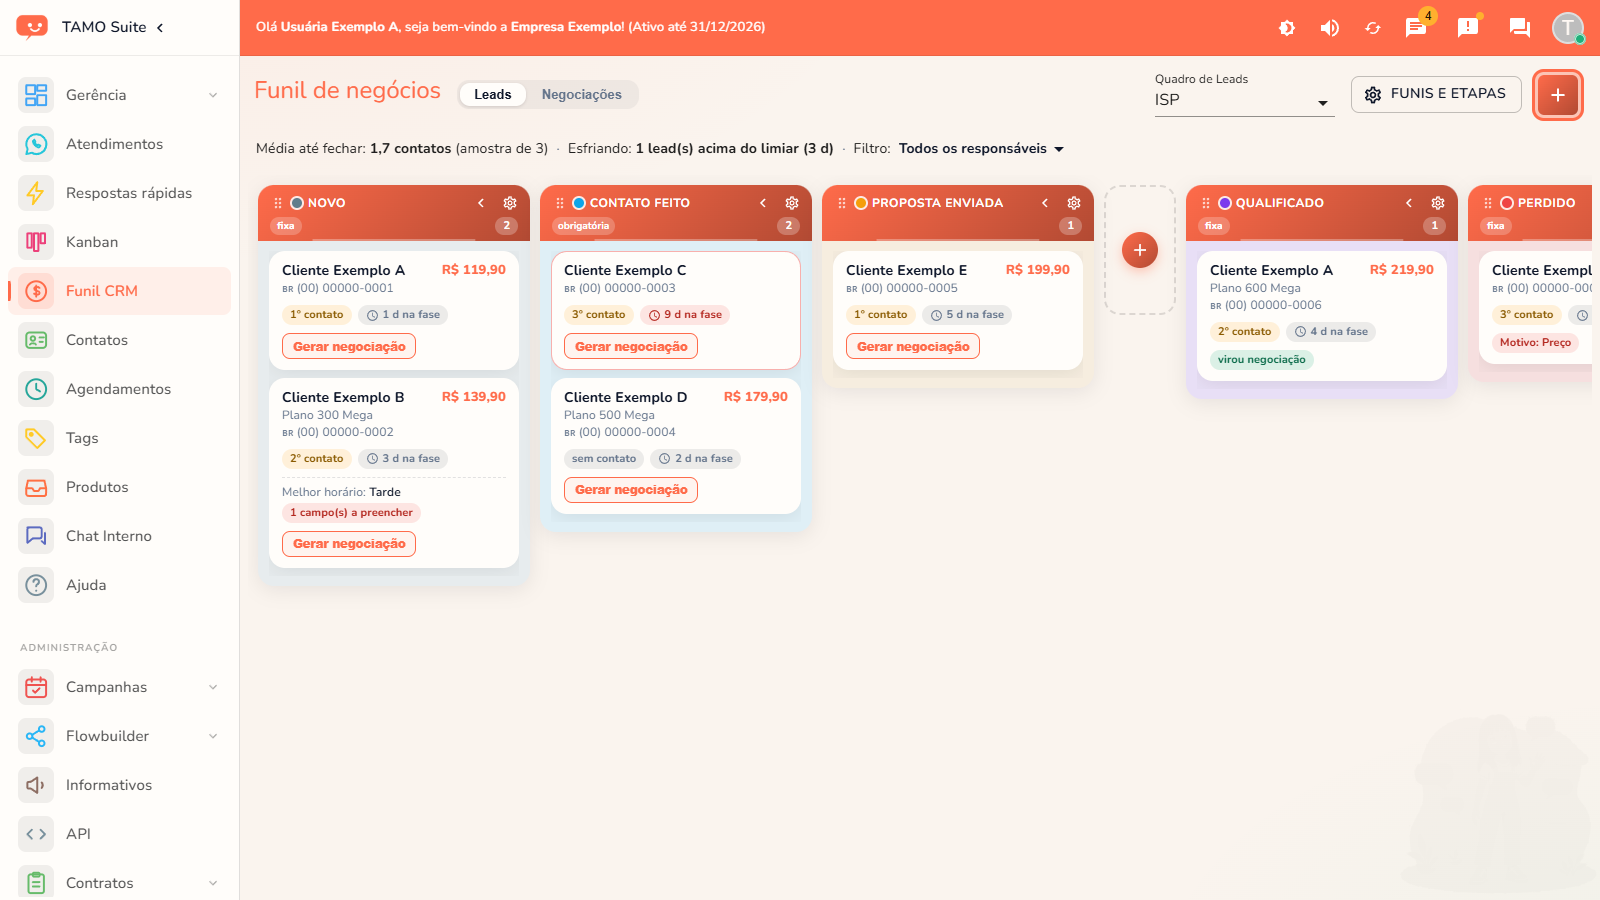
Task: Mute notification sounds via speaker icon
Action: 1330,28
